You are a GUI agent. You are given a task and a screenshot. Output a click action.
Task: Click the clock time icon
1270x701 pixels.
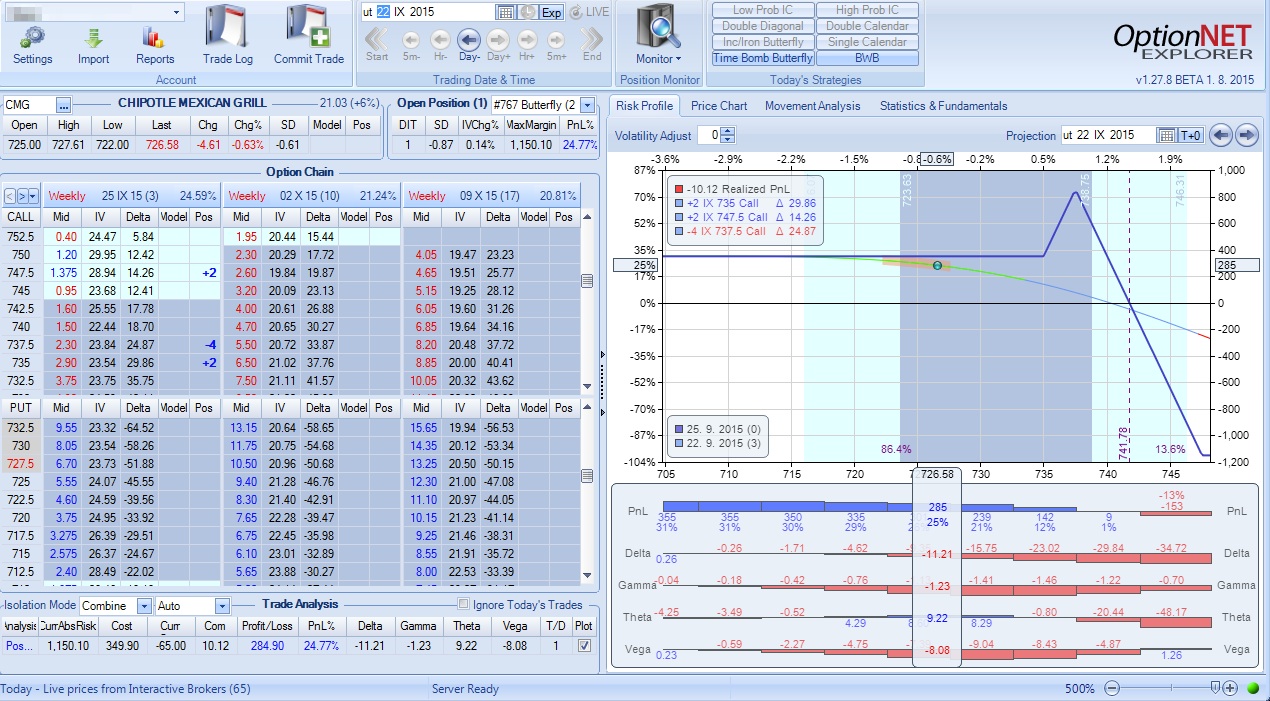527,12
